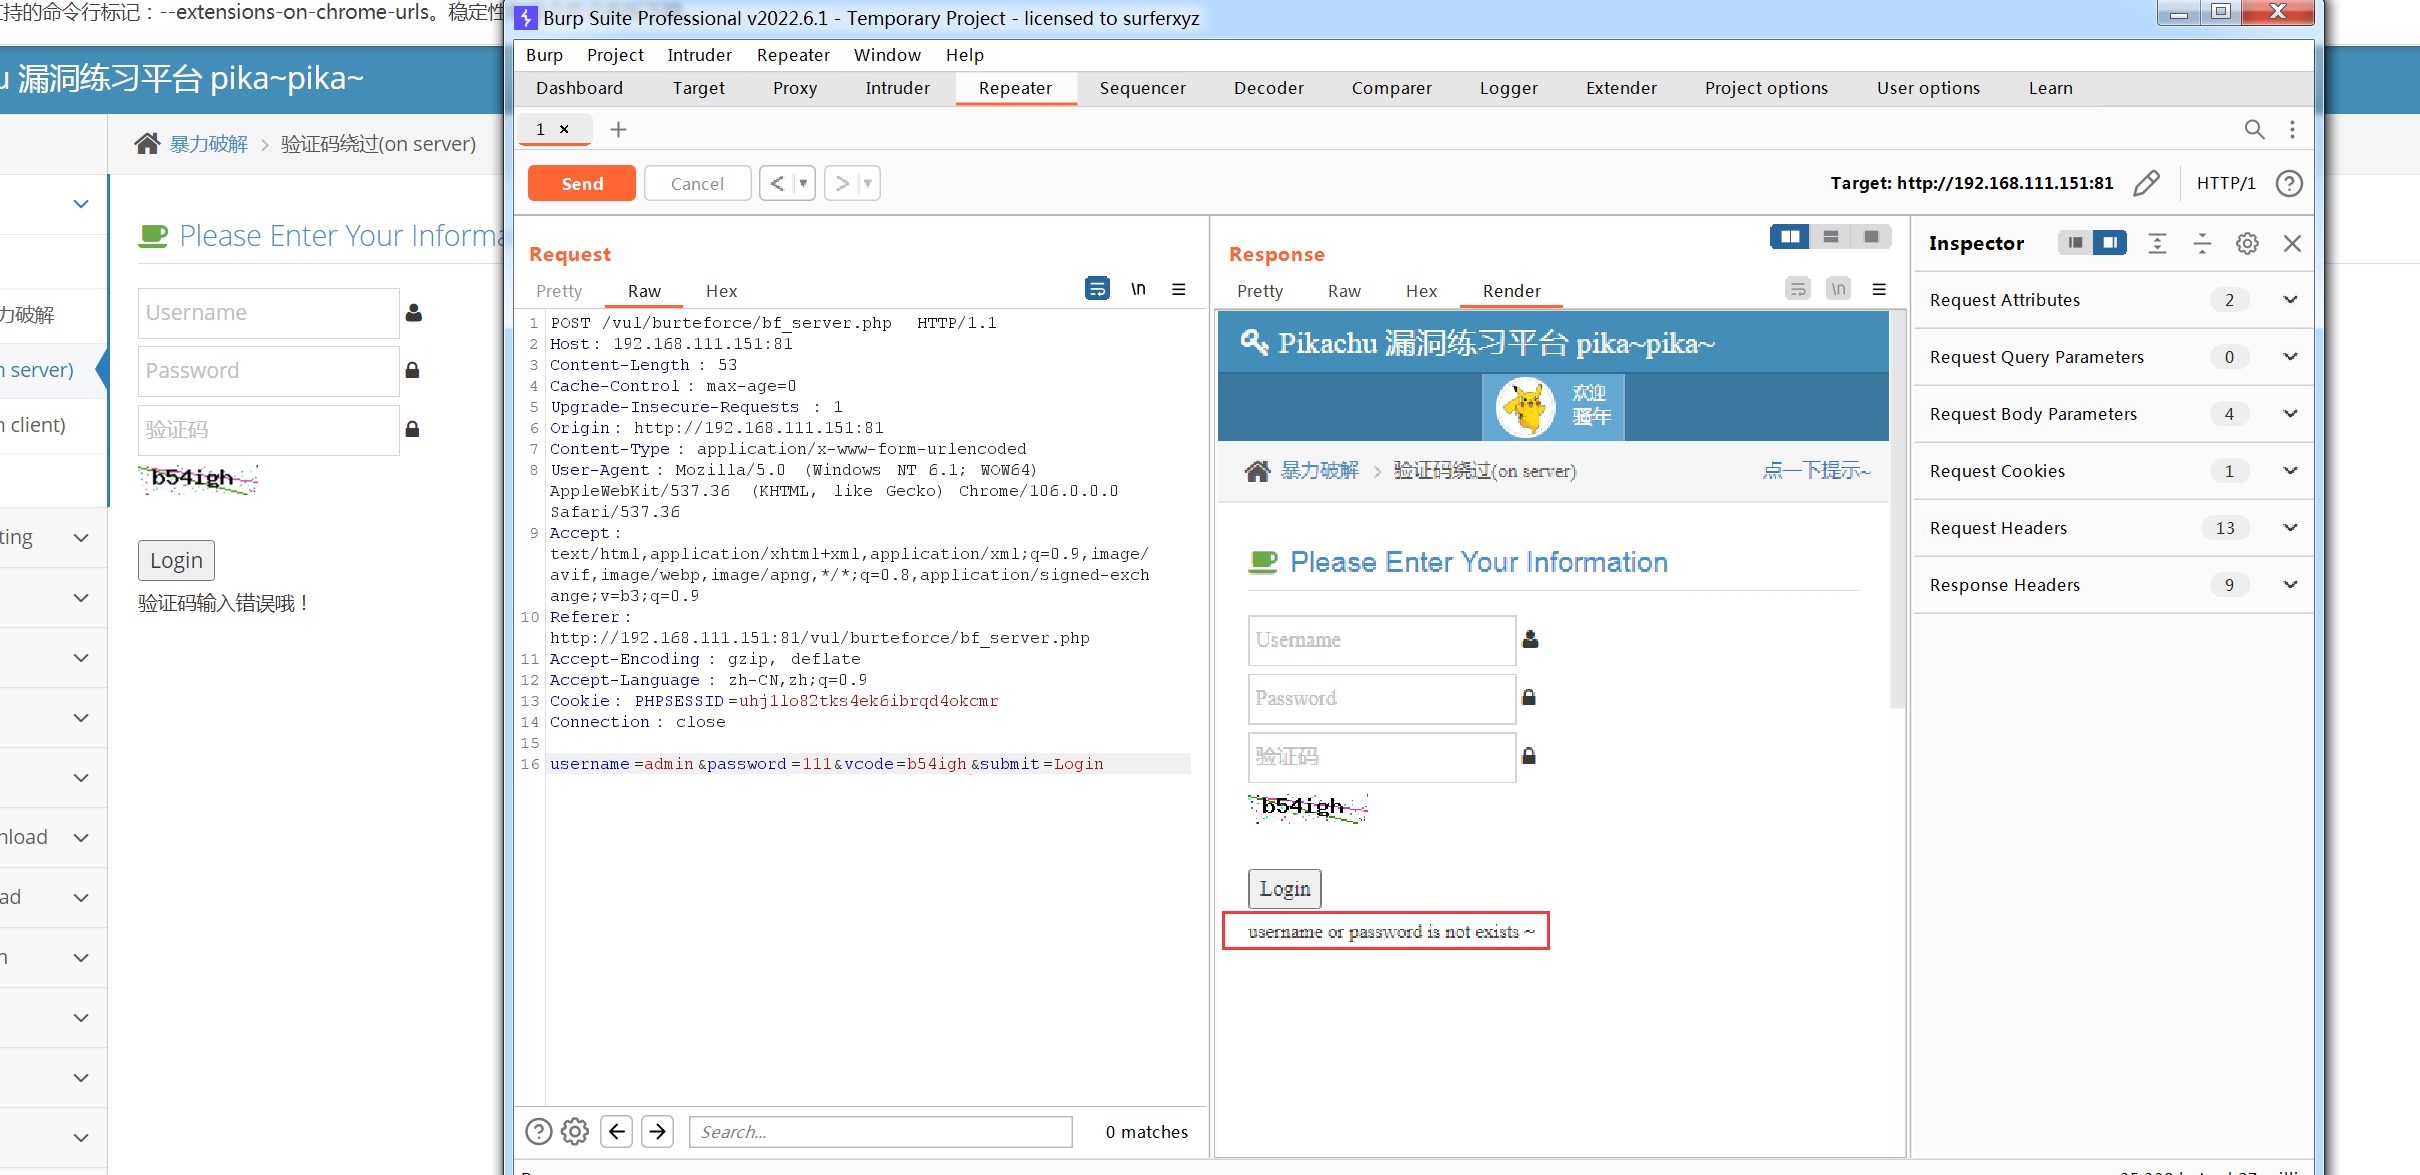Open the response Pretty tab
Image resolution: width=2420 pixels, height=1175 pixels.
[1259, 291]
